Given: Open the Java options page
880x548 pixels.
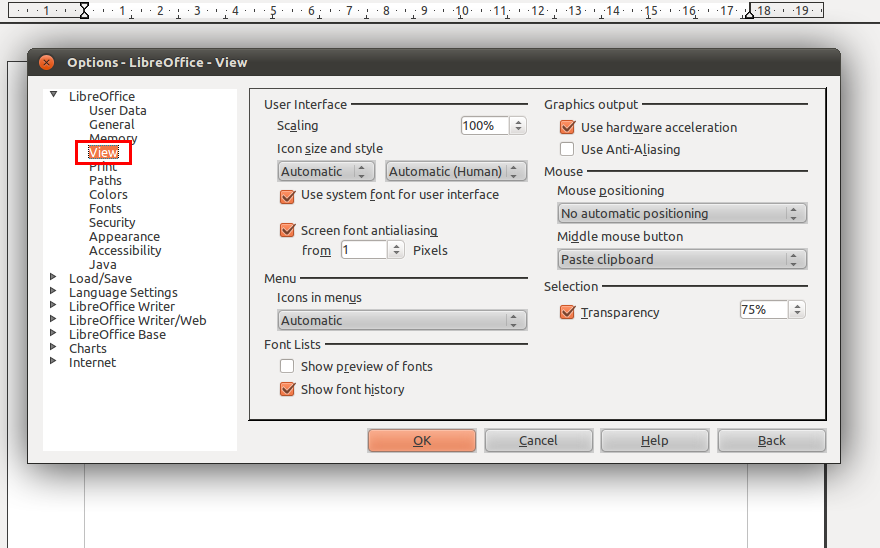Looking at the screenshot, I should (x=103, y=265).
